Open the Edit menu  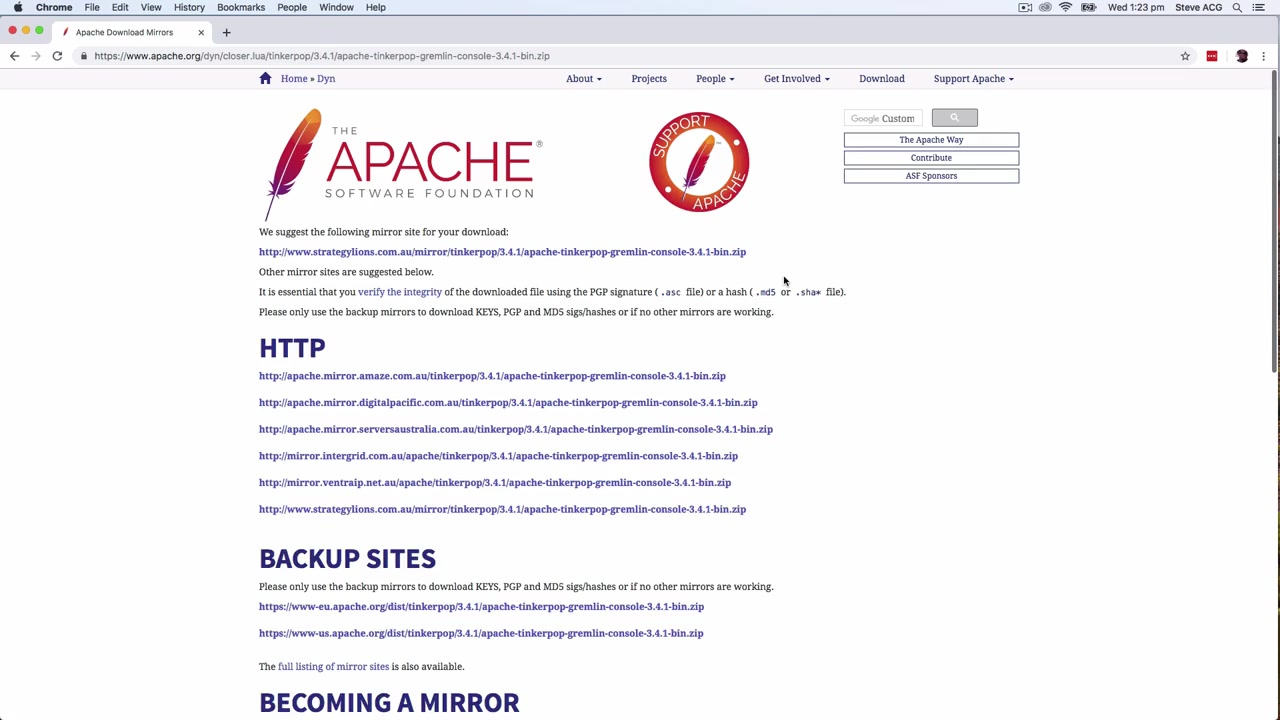coord(120,7)
